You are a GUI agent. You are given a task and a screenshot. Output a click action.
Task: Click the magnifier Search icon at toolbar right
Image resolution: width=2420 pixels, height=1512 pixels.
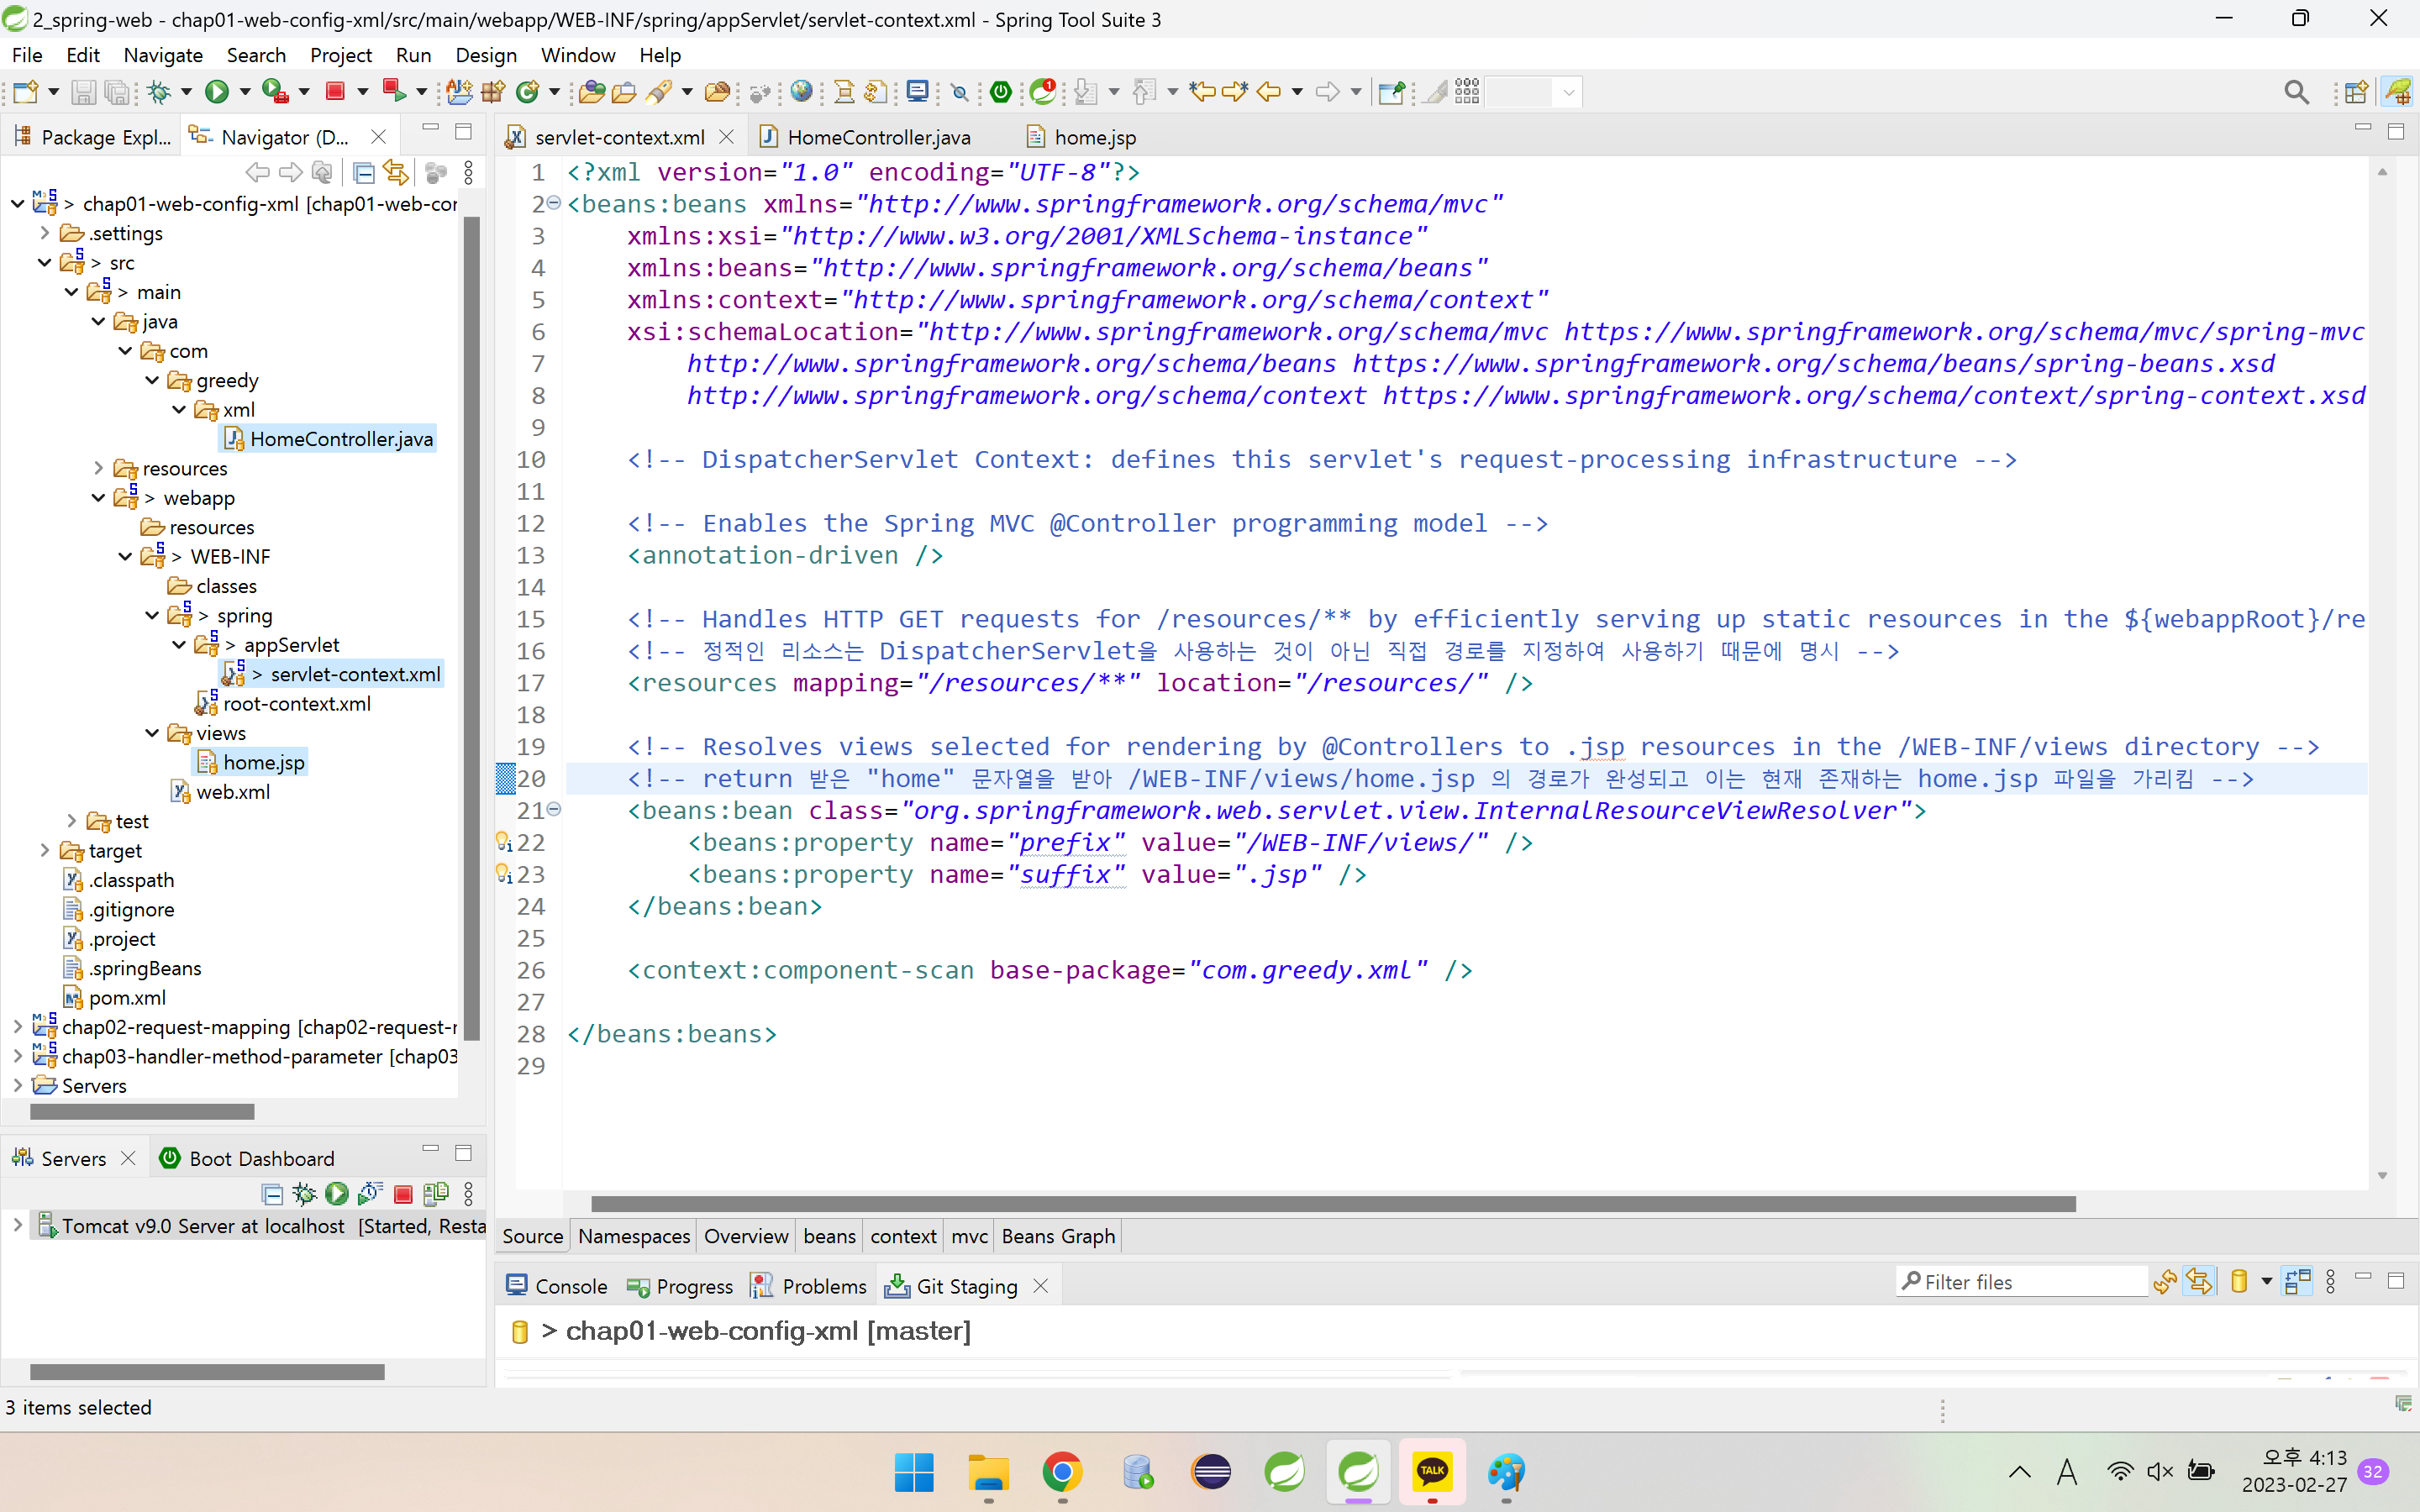(x=2296, y=92)
